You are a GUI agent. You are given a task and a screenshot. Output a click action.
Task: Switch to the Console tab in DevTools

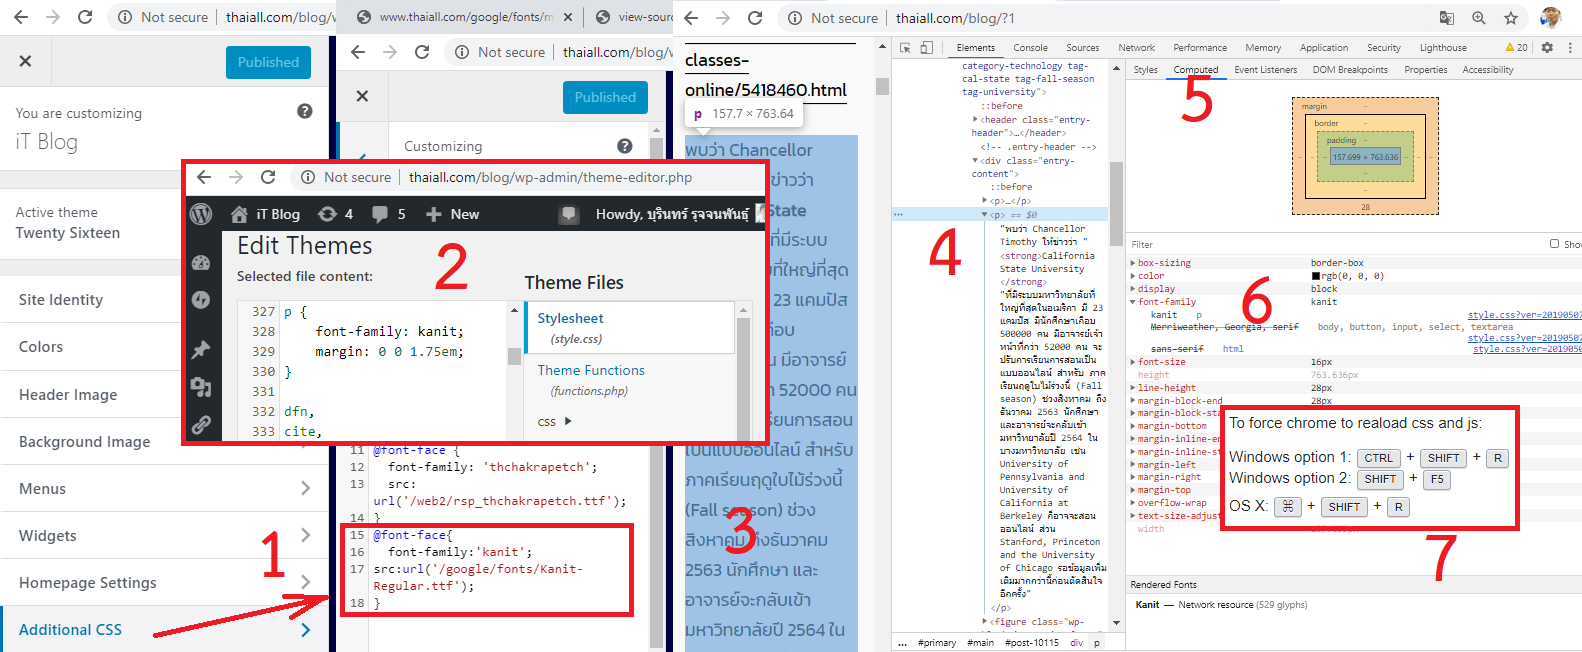coord(1030,48)
